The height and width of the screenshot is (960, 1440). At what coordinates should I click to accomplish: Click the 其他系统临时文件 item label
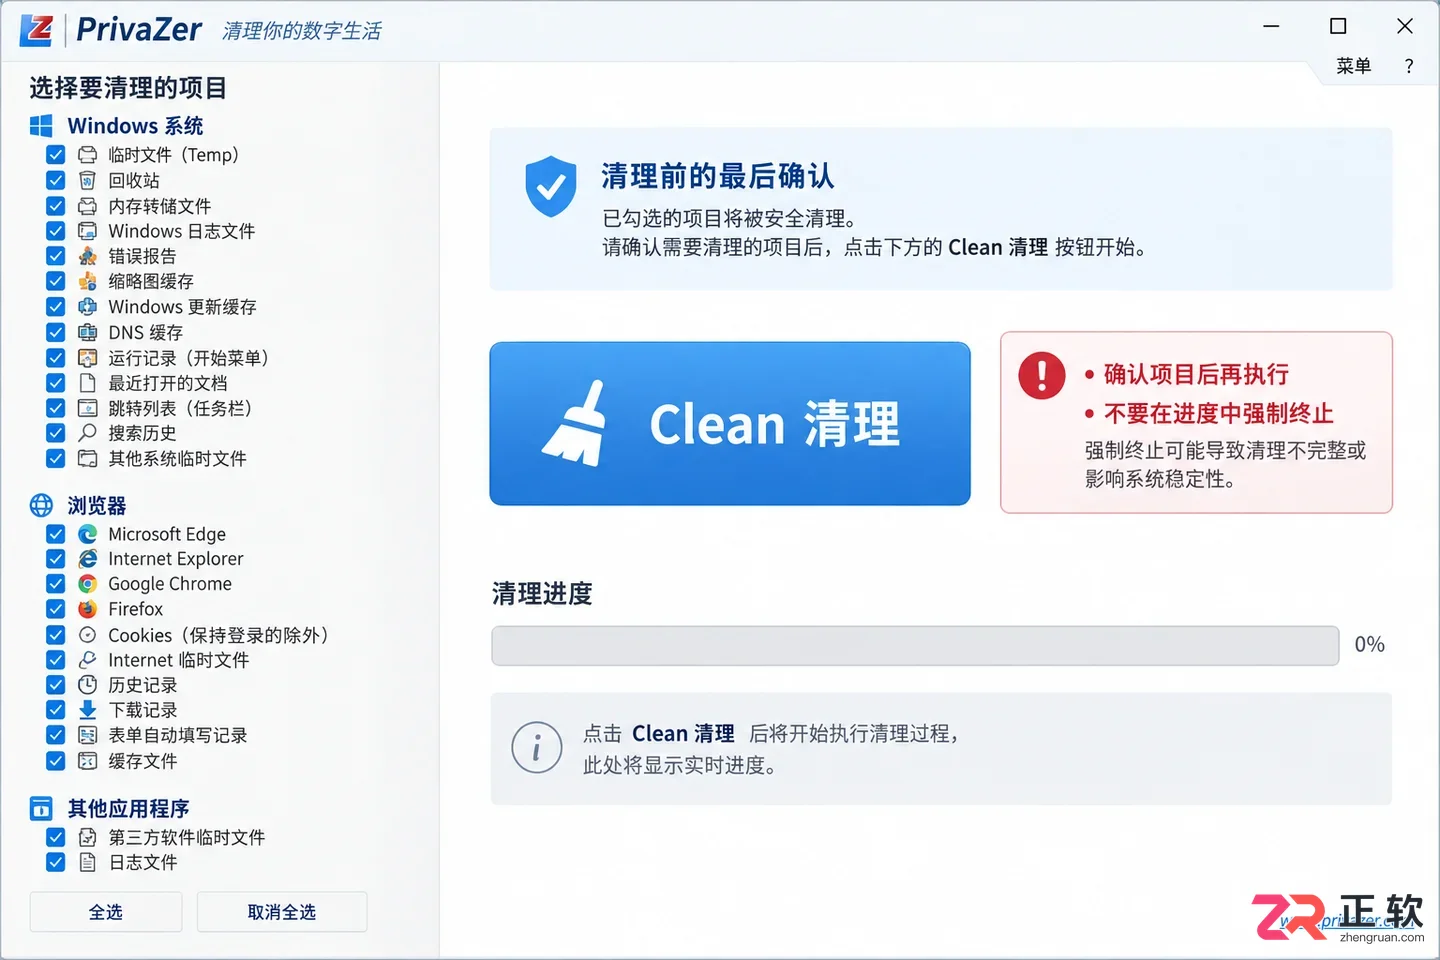tap(177, 459)
